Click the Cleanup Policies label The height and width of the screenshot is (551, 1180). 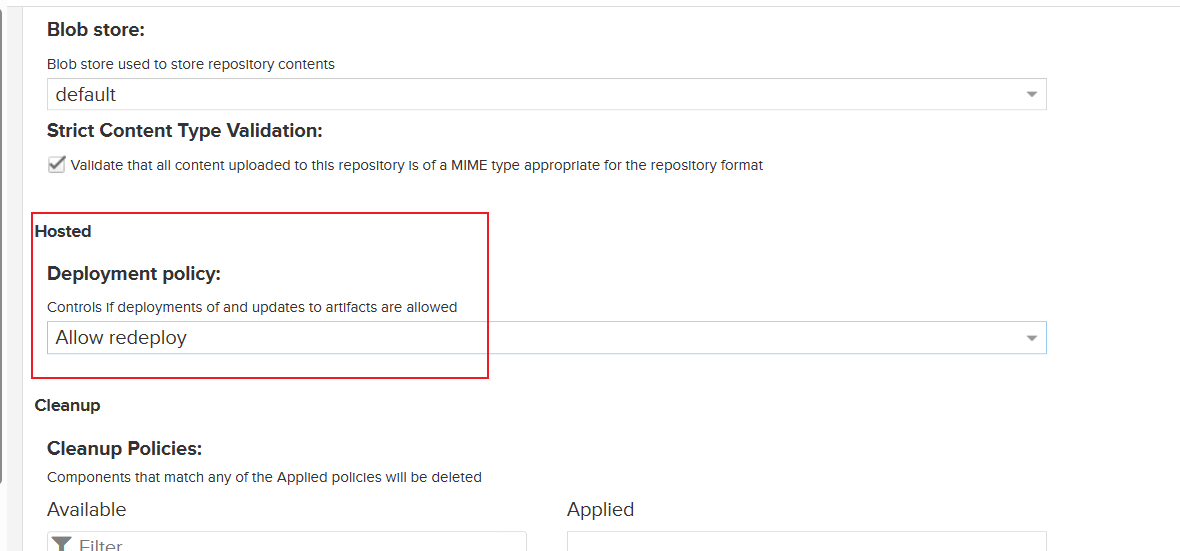(x=125, y=448)
